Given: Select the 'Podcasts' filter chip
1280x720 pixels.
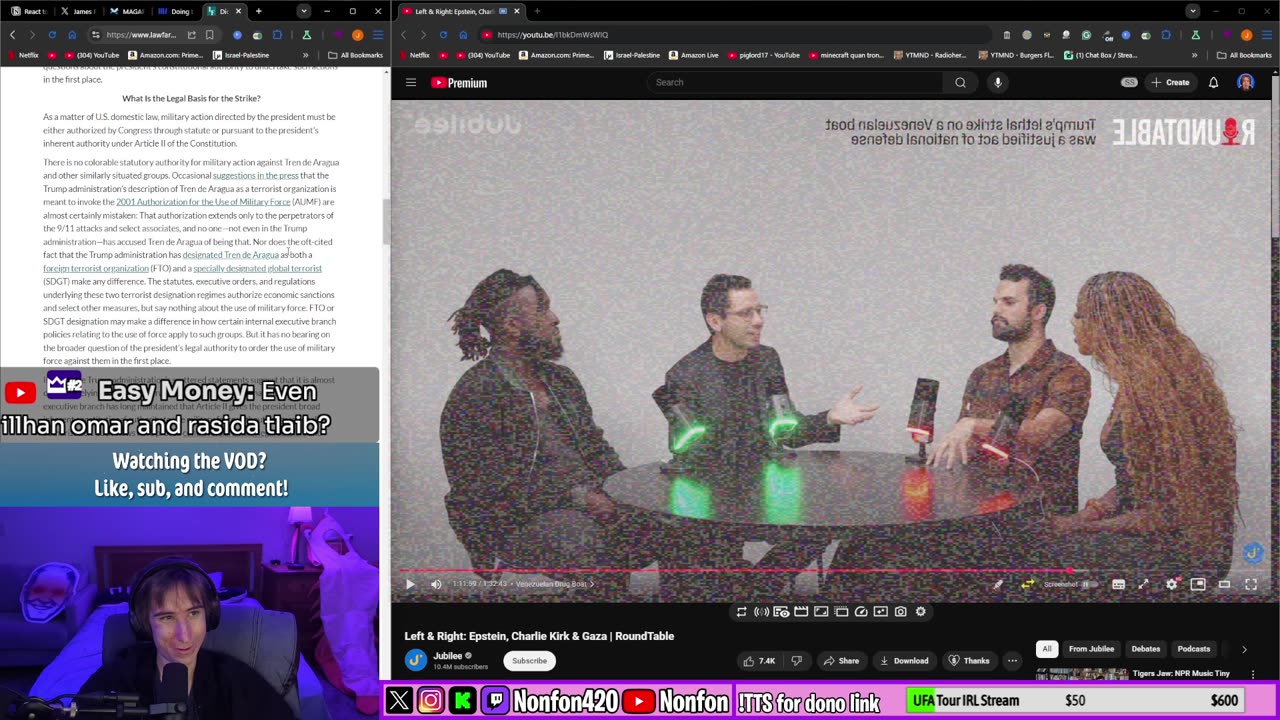Looking at the screenshot, I should (1194, 649).
